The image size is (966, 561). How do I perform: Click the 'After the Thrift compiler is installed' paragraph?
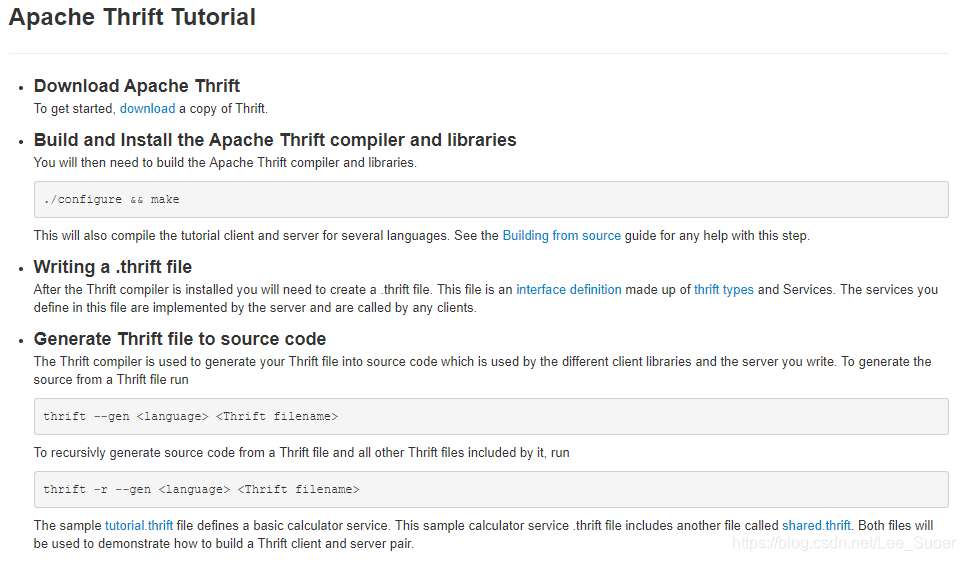(485, 299)
